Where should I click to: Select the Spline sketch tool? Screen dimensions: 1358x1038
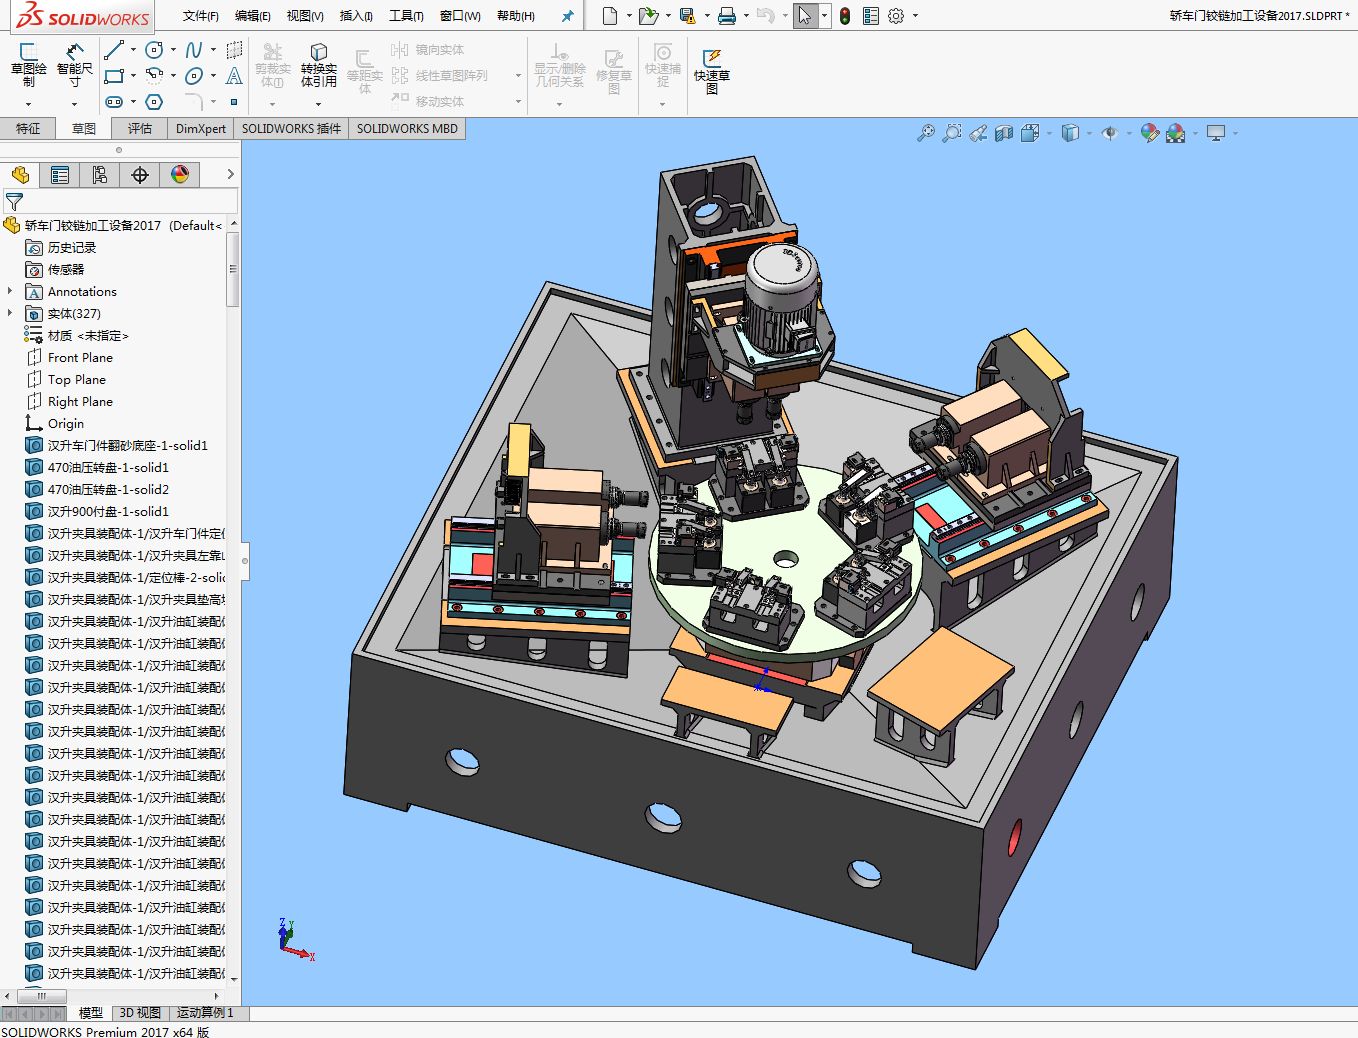coord(194,50)
